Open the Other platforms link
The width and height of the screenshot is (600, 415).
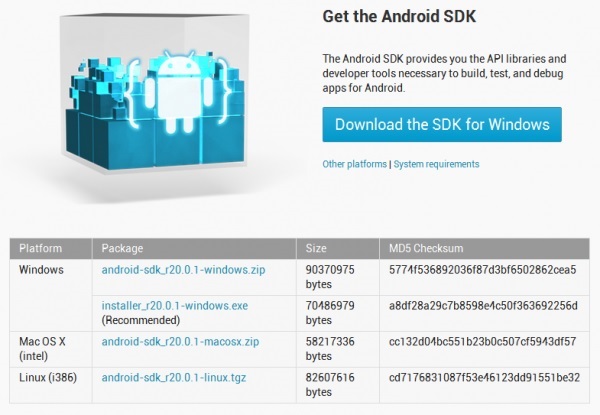[354, 164]
